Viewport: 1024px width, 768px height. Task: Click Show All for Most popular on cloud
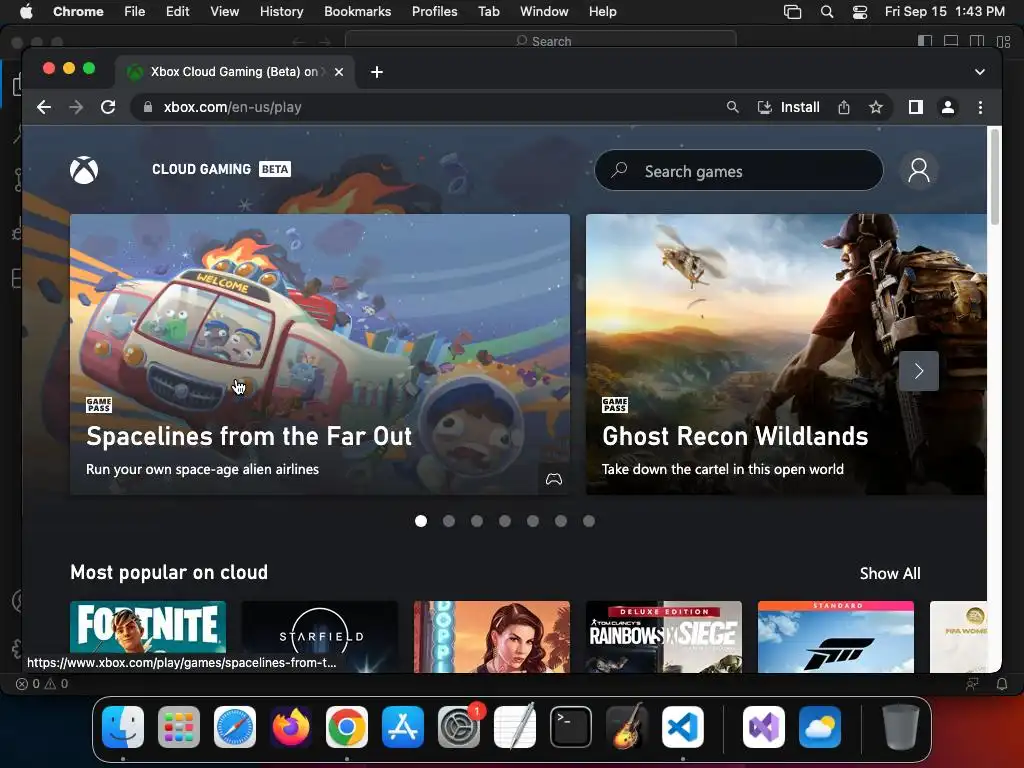(889, 573)
